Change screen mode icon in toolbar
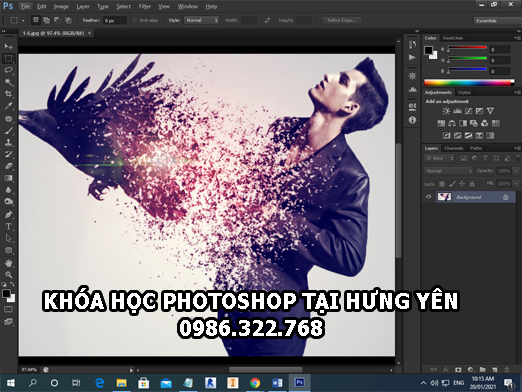The width and height of the screenshot is (522, 392). click(8, 322)
